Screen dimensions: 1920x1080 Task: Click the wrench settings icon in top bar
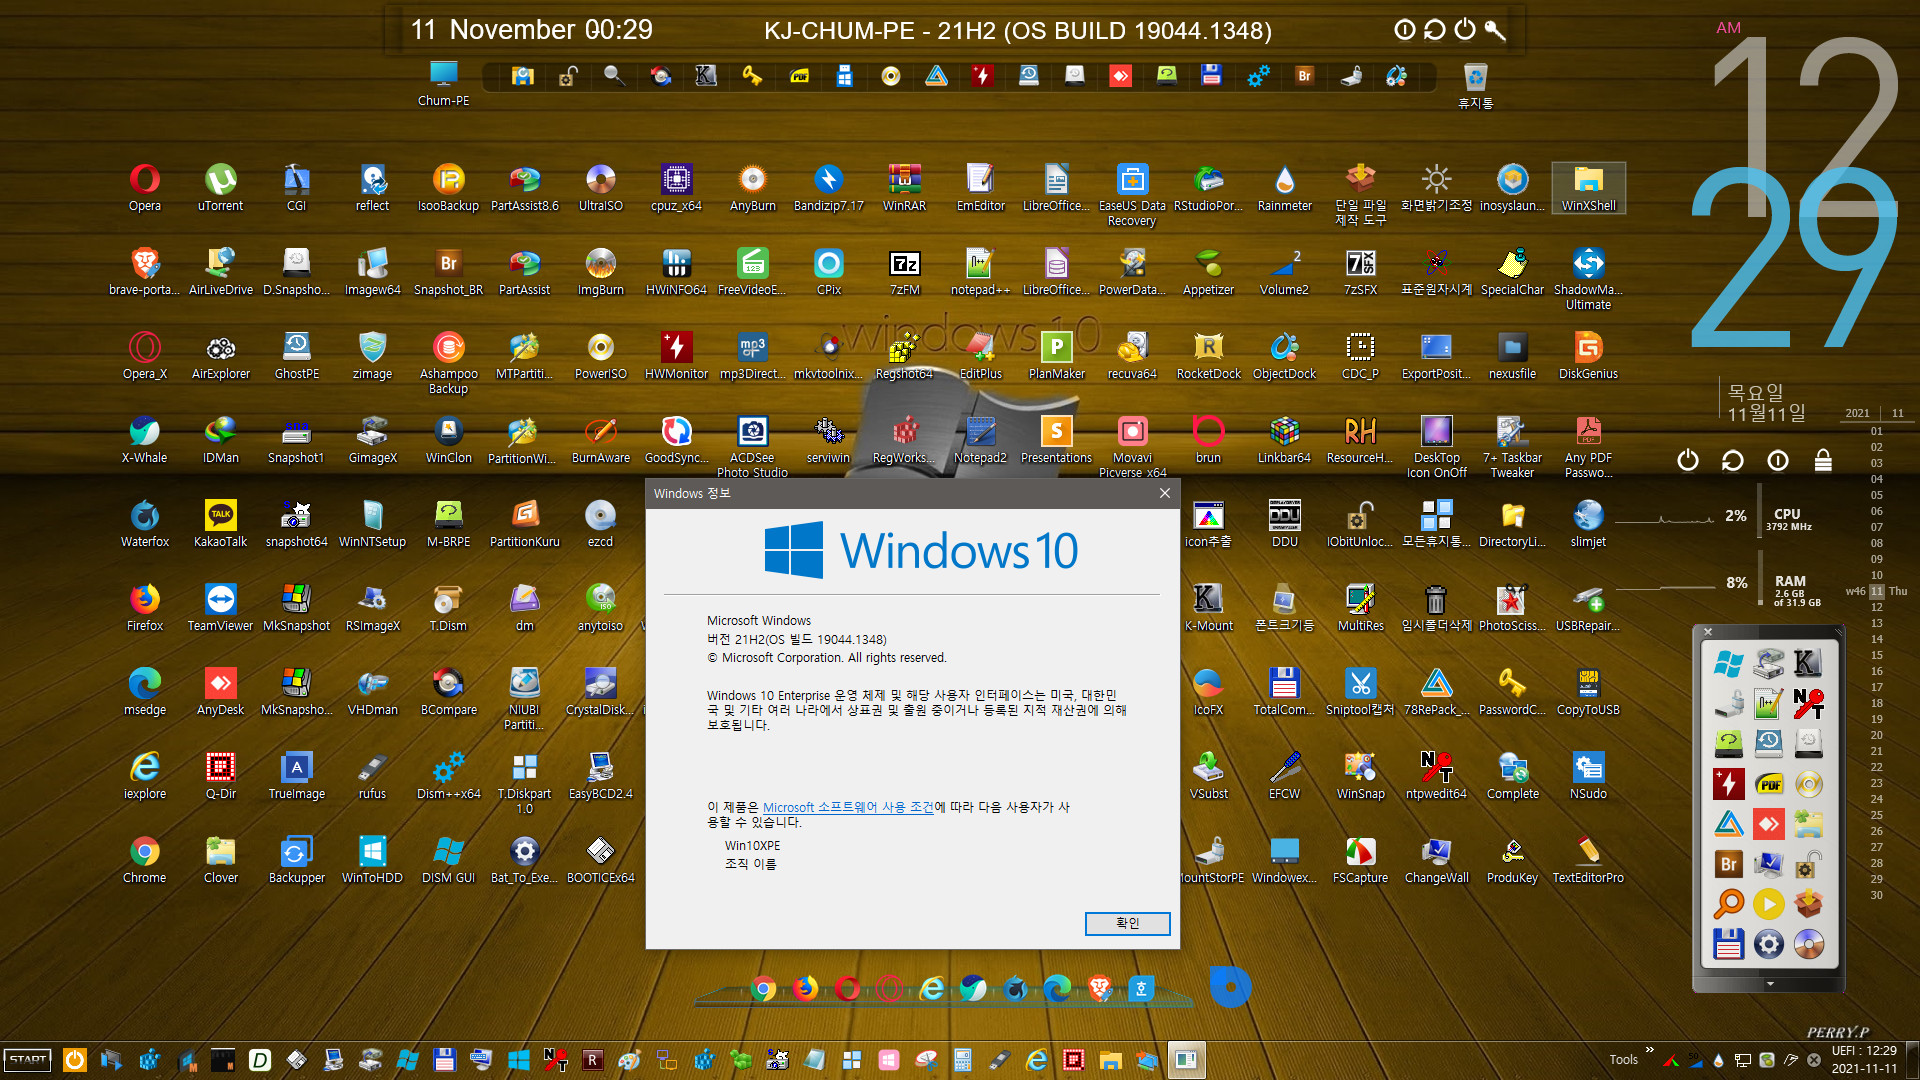tap(1495, 29)
